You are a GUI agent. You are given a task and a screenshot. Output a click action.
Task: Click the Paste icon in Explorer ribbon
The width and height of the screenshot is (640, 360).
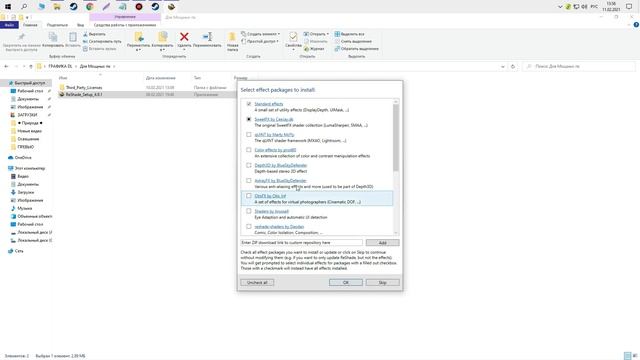(73, 37)
